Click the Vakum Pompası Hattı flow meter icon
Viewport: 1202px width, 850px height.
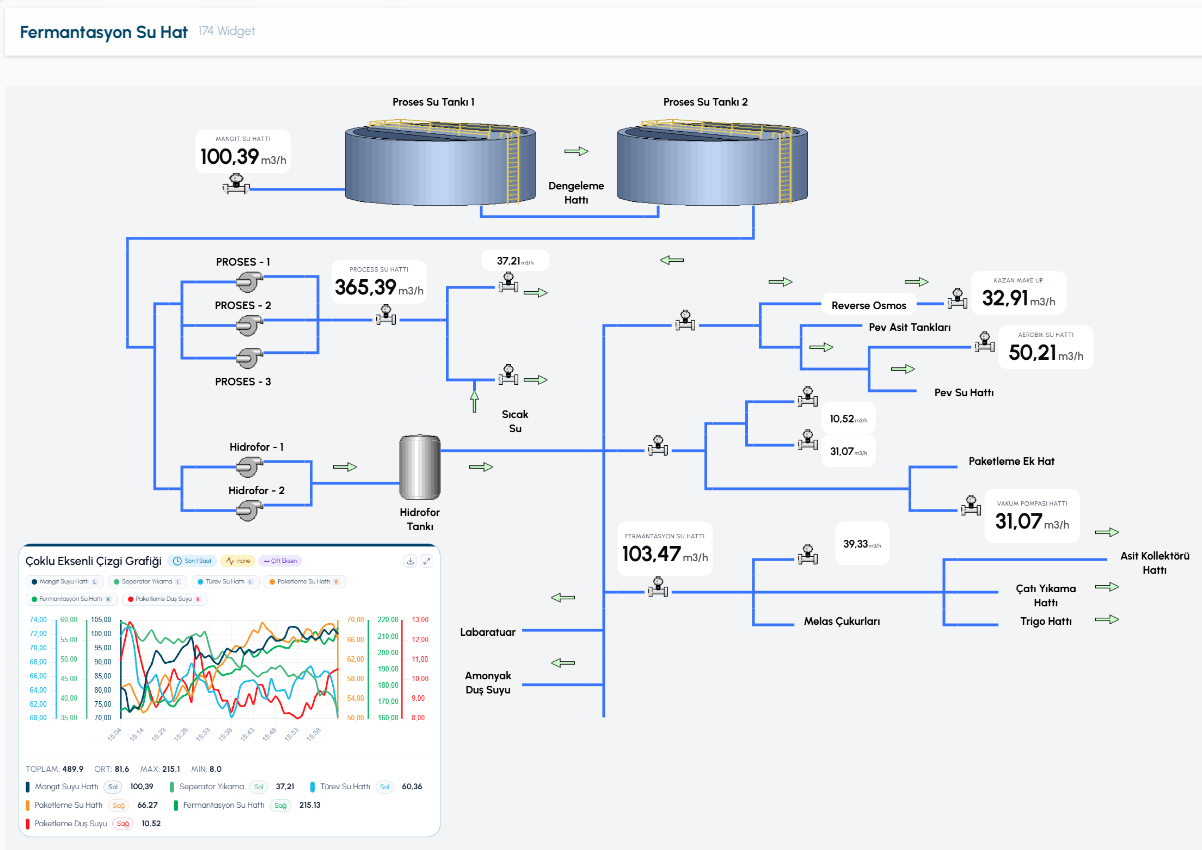968,505
